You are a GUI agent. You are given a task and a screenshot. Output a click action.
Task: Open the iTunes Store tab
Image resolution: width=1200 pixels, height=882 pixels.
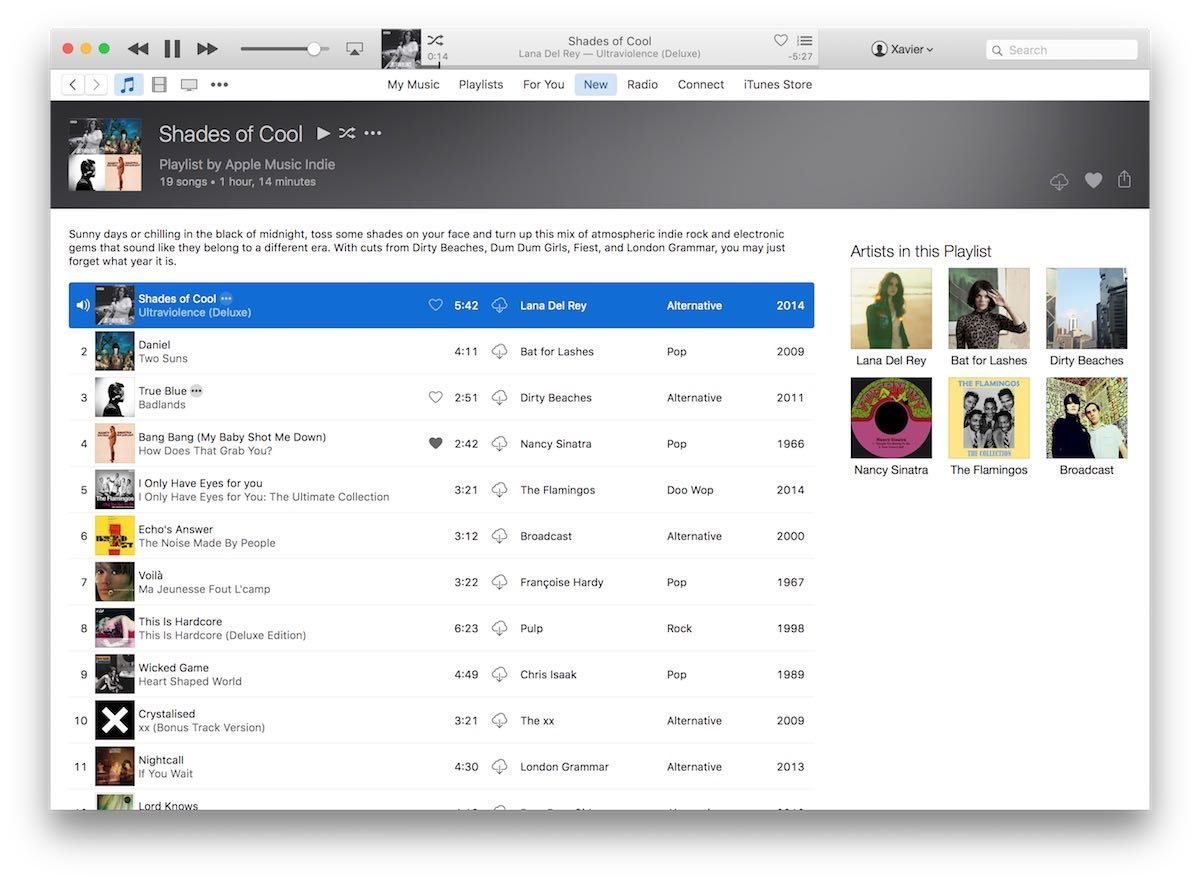pos(777,84)
